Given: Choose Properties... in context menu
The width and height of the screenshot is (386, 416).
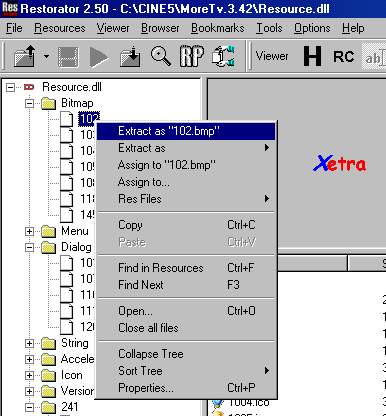Looking at the screenshot, I should (186, 388).
